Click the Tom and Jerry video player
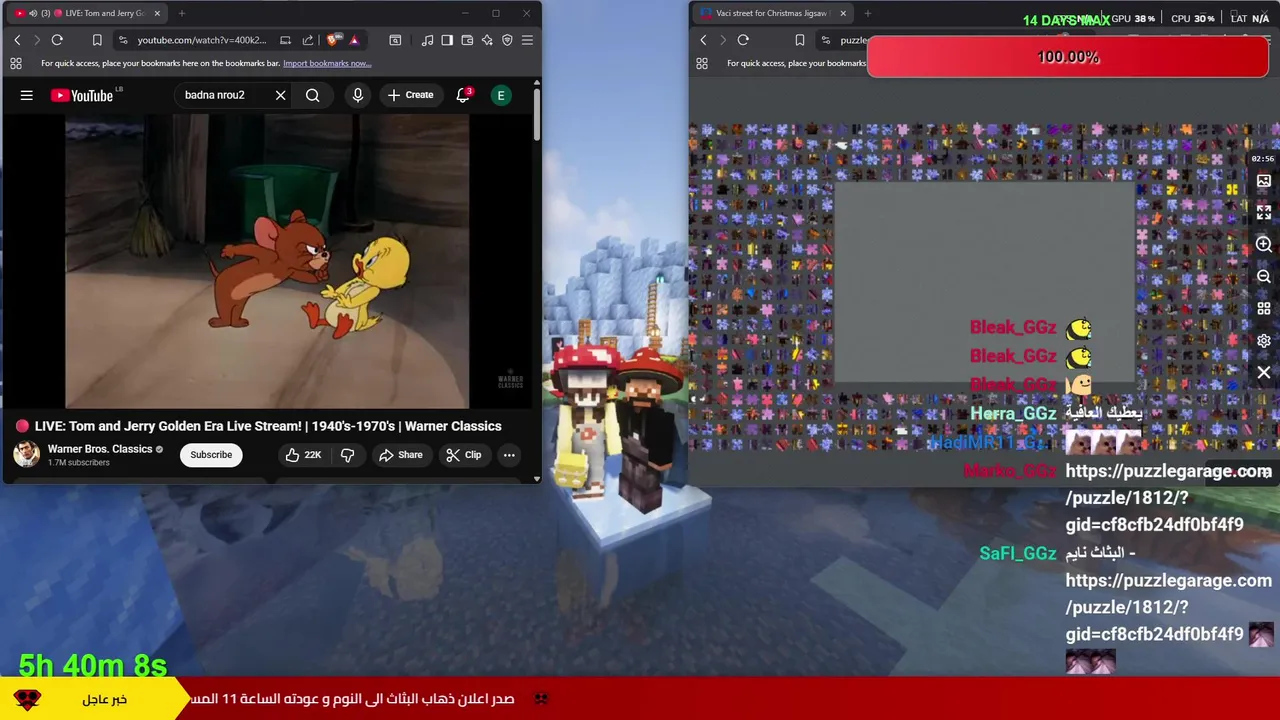The image size is (1280, 720). pyautogui.click(x=267, y=262)
